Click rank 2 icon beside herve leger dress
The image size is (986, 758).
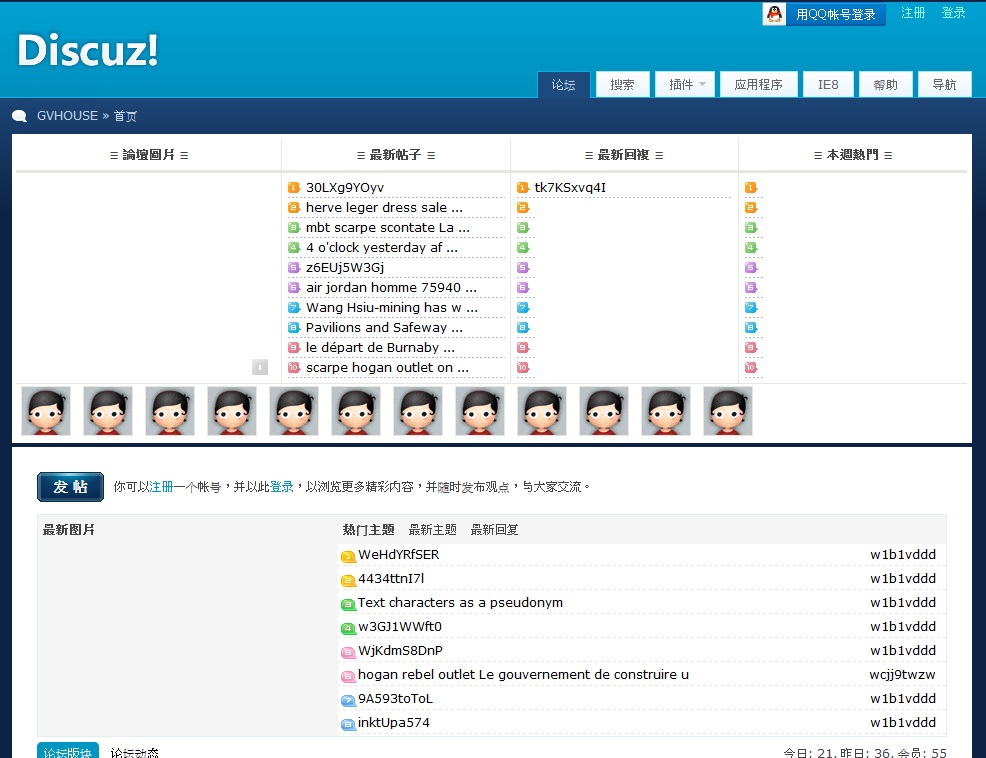point(294,208)
